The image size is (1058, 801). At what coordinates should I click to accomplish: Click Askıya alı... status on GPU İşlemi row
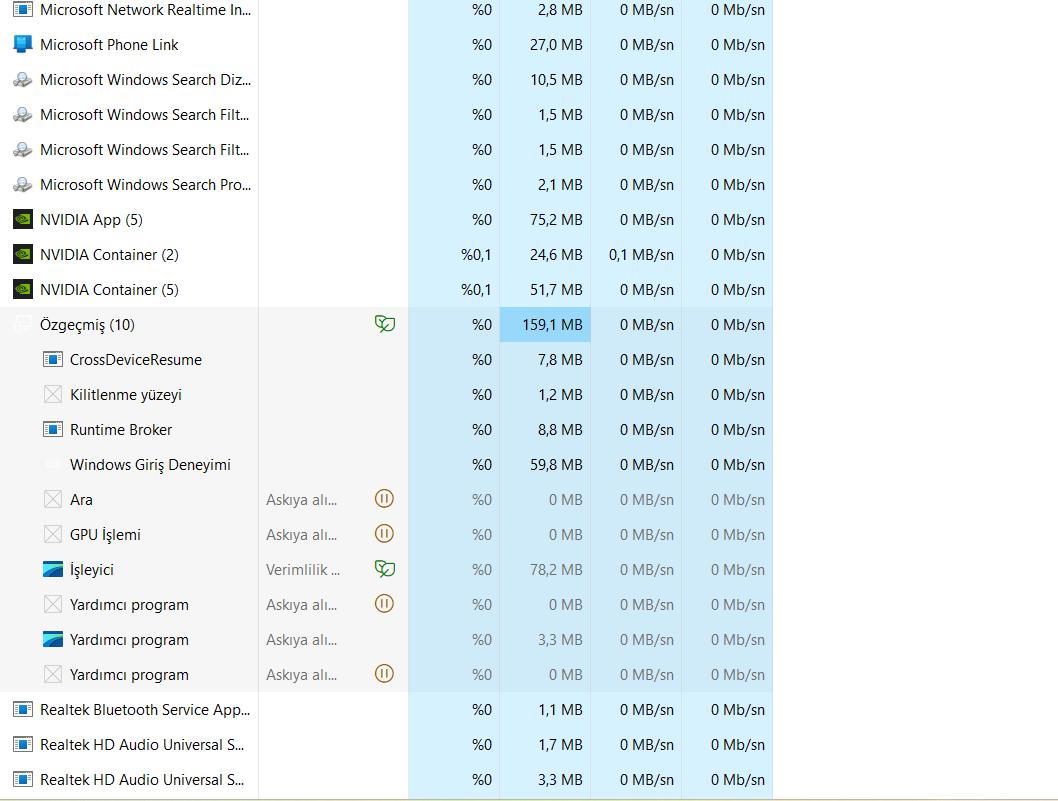pos(302,535)
